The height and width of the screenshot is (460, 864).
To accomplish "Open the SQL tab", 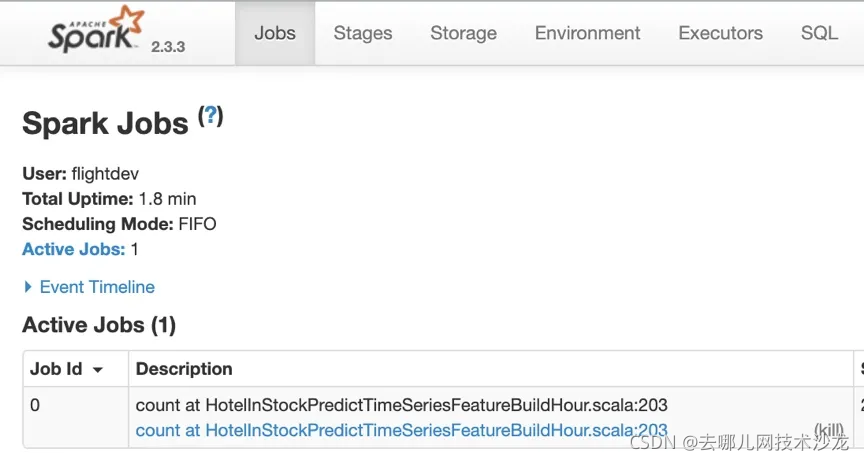I will (x=819, y=33).
